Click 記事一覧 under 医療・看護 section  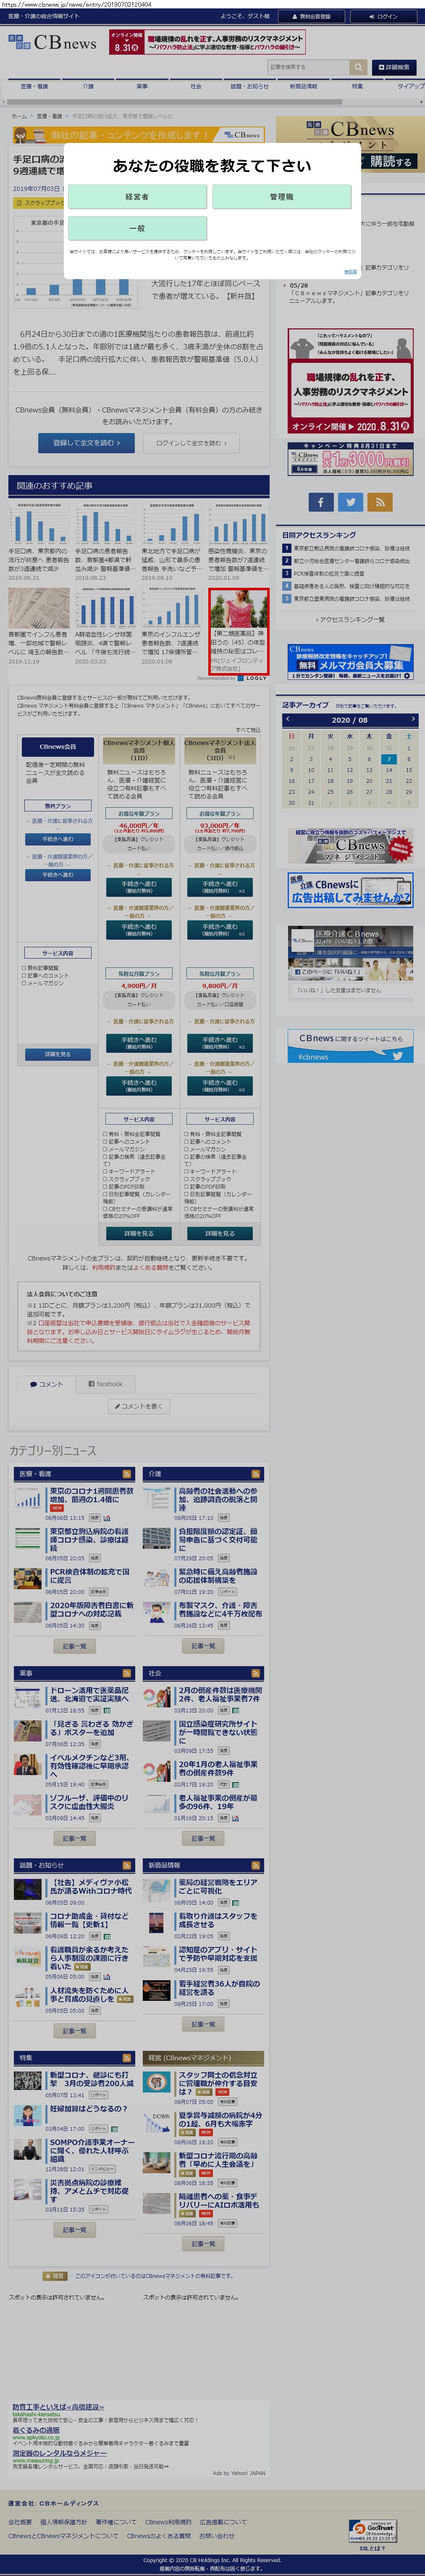[75, 1646]
